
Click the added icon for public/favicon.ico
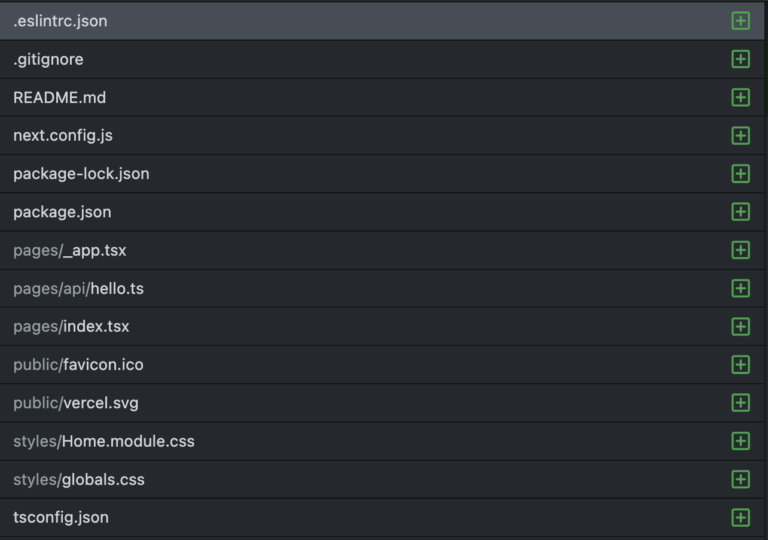[740, 365]
